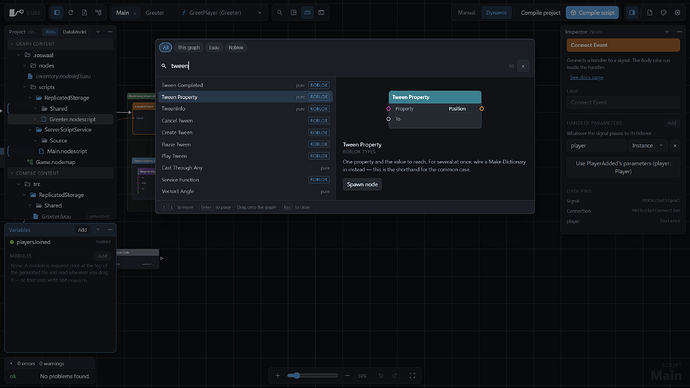The image size is (690, 388).
Task: Open the Main tab
Action: tap(122, 13)
